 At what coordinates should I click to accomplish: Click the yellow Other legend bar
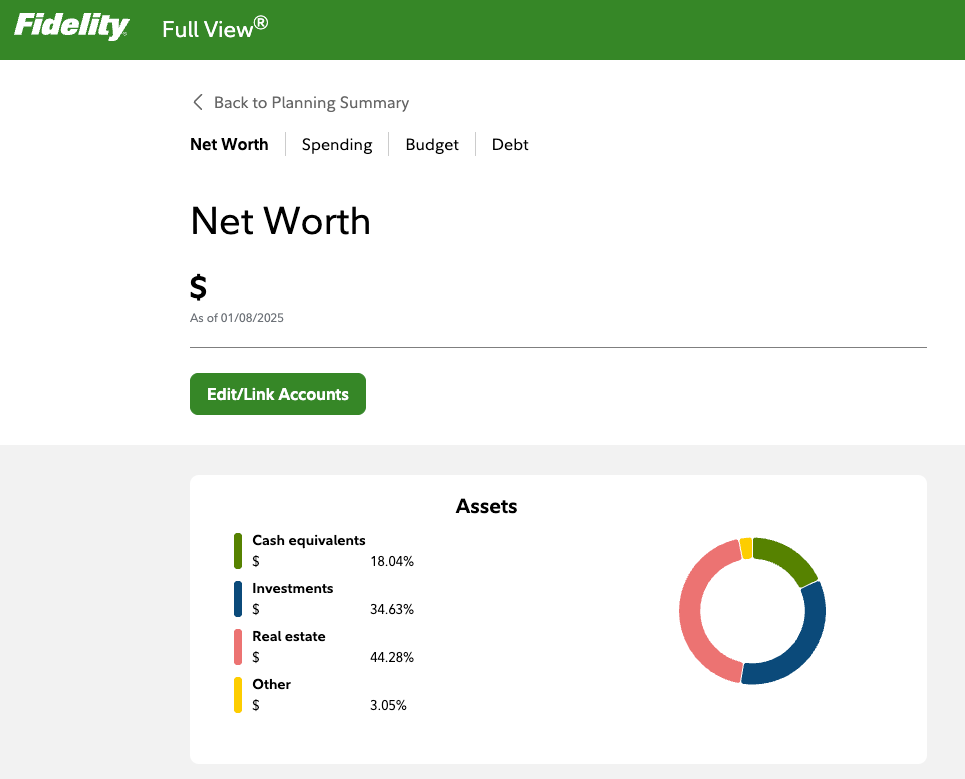(x=238, y=695)
